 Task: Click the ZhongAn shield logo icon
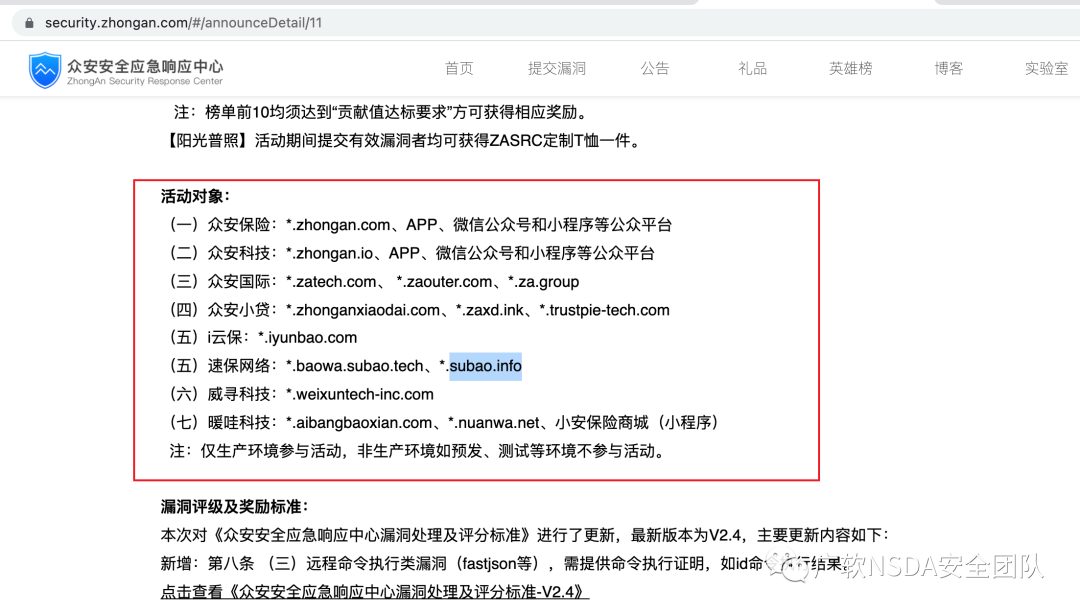point(45,70)
